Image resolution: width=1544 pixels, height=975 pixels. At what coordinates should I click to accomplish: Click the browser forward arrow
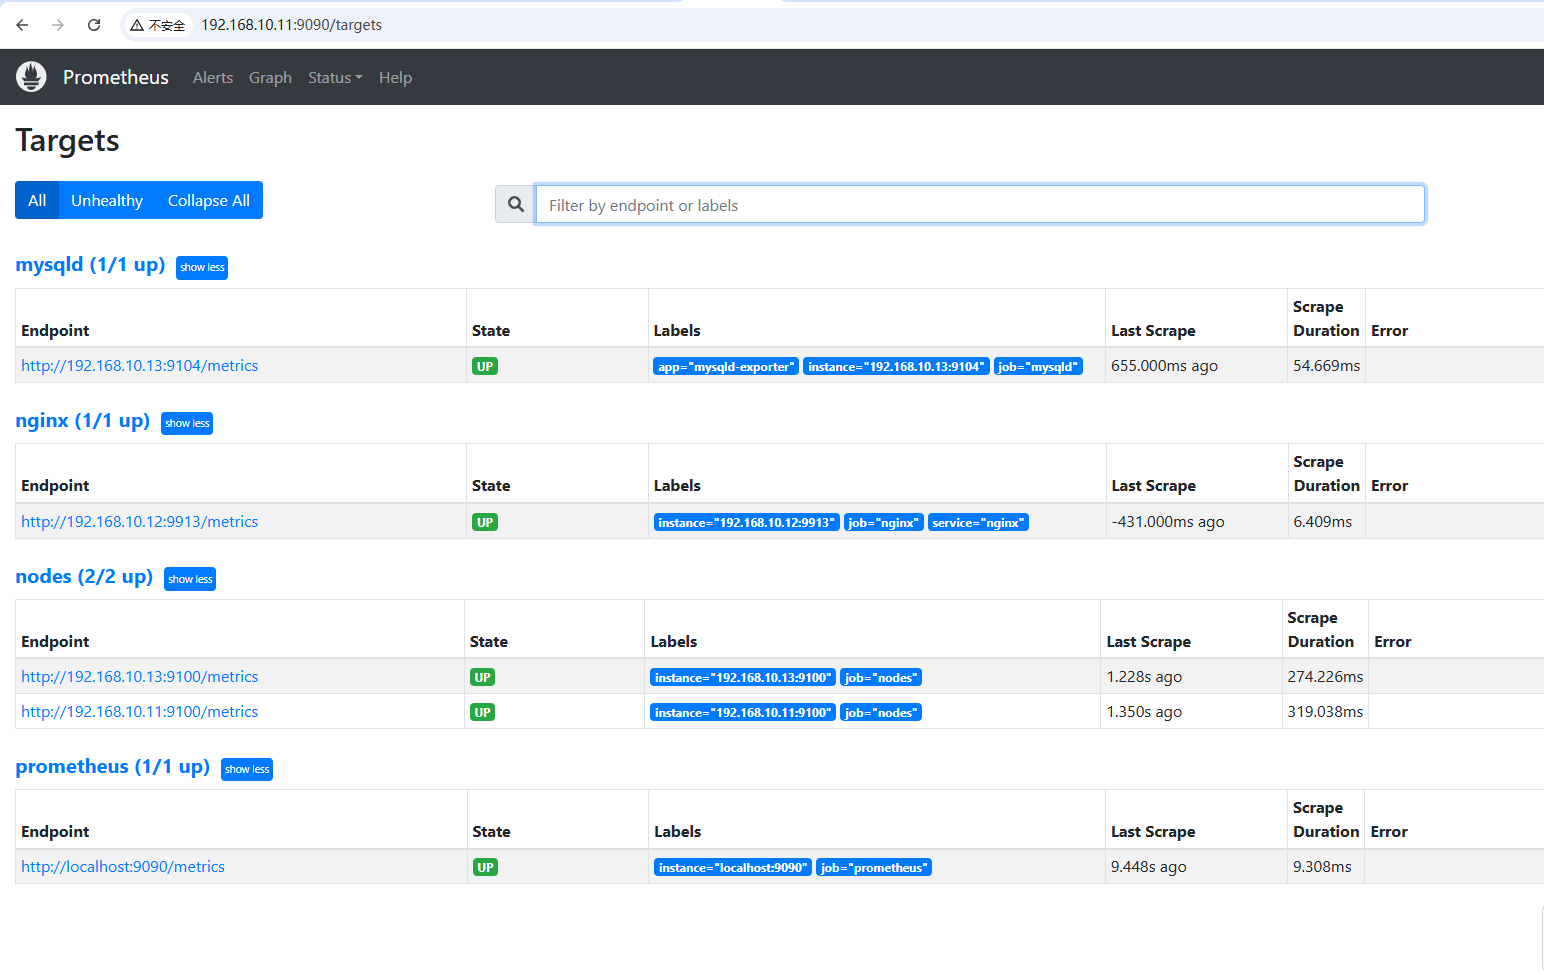[58, 25]
